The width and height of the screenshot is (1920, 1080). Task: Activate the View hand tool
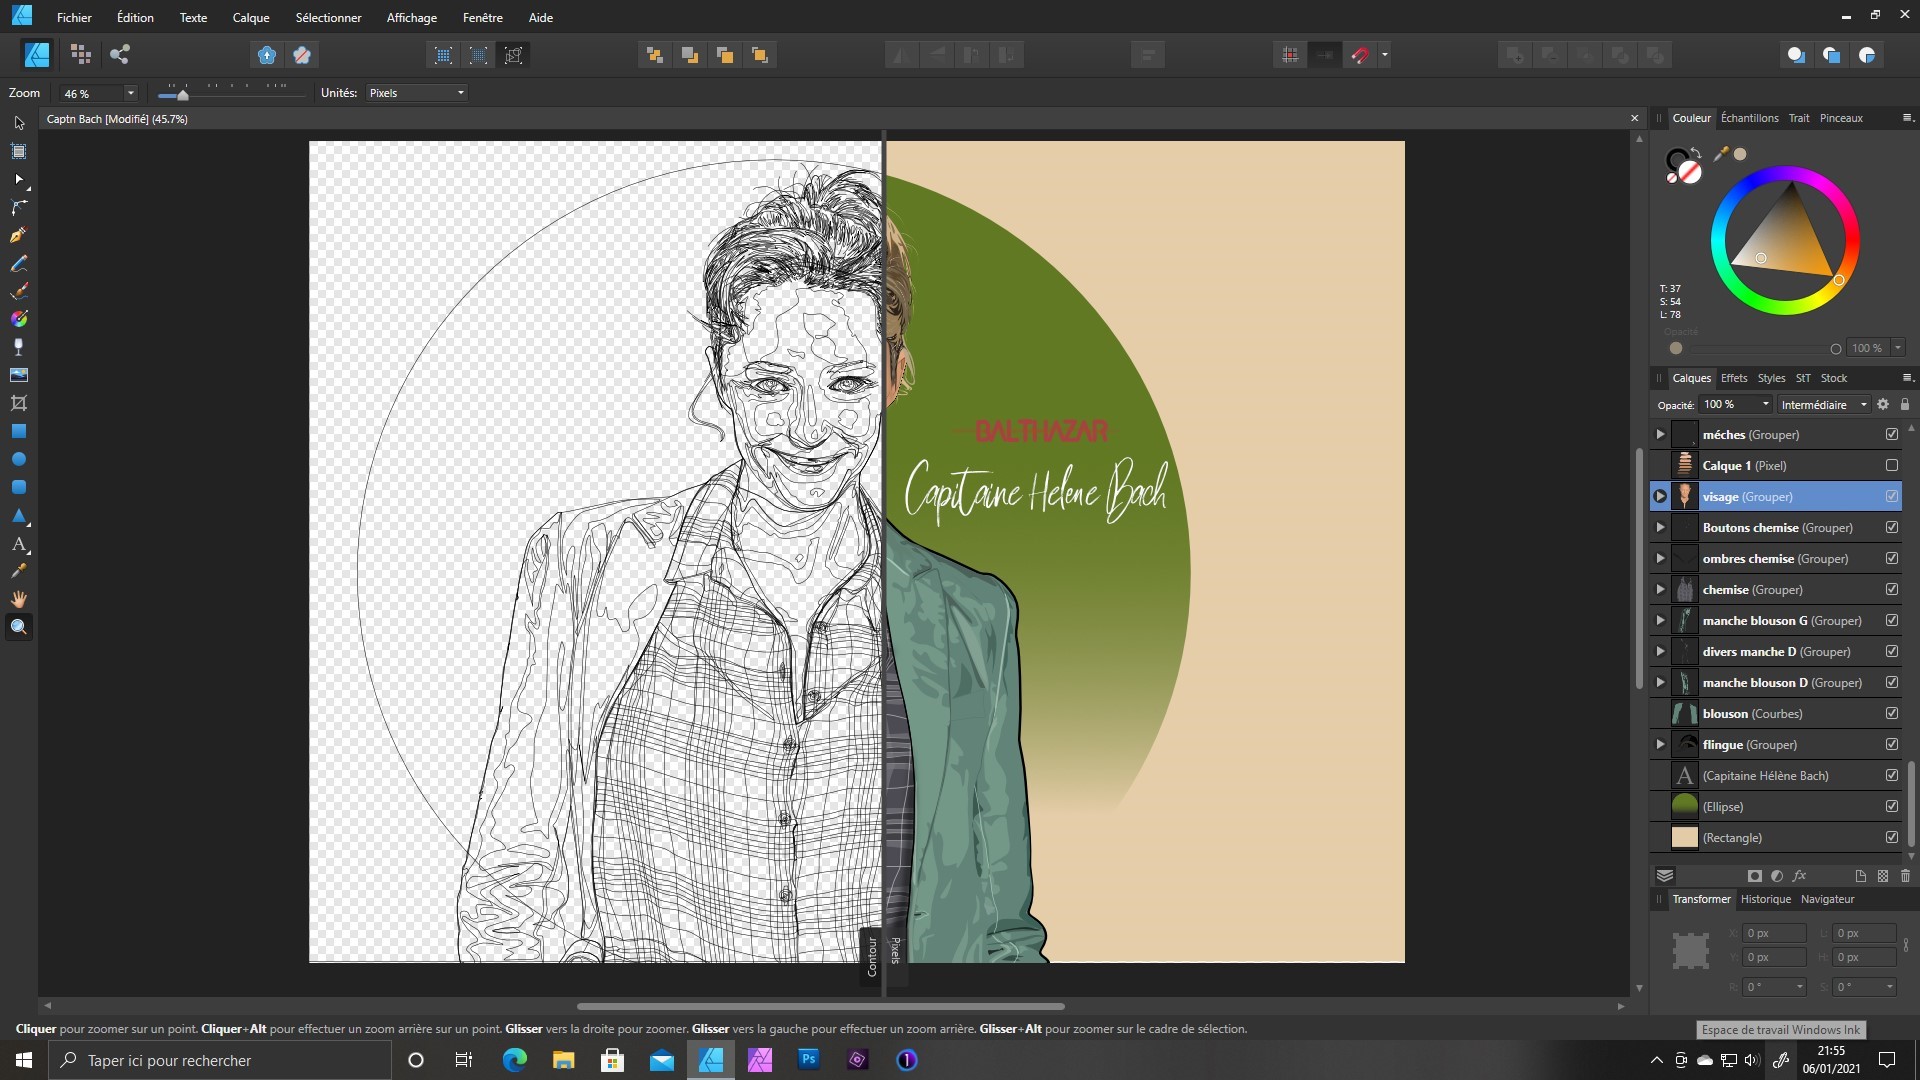coord(18,599)
